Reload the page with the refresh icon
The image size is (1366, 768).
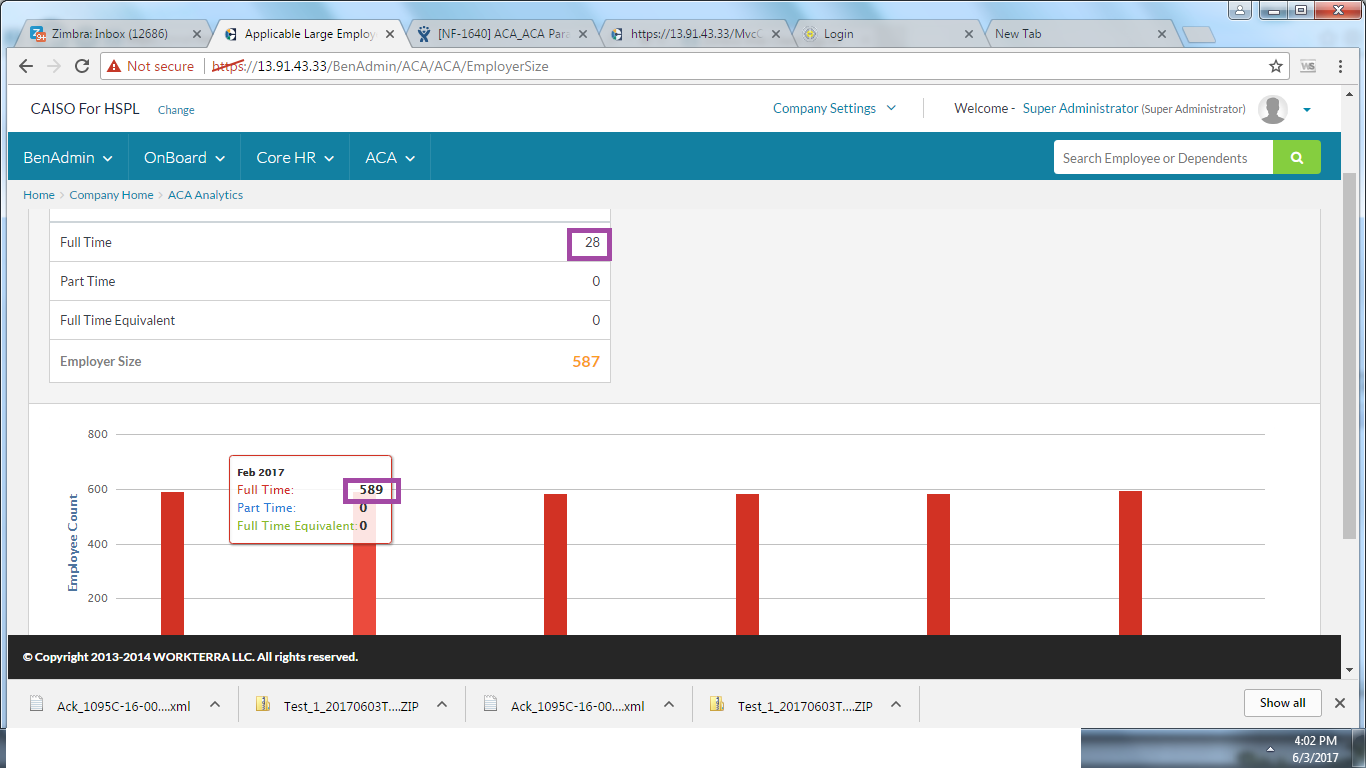click(82, 66)
